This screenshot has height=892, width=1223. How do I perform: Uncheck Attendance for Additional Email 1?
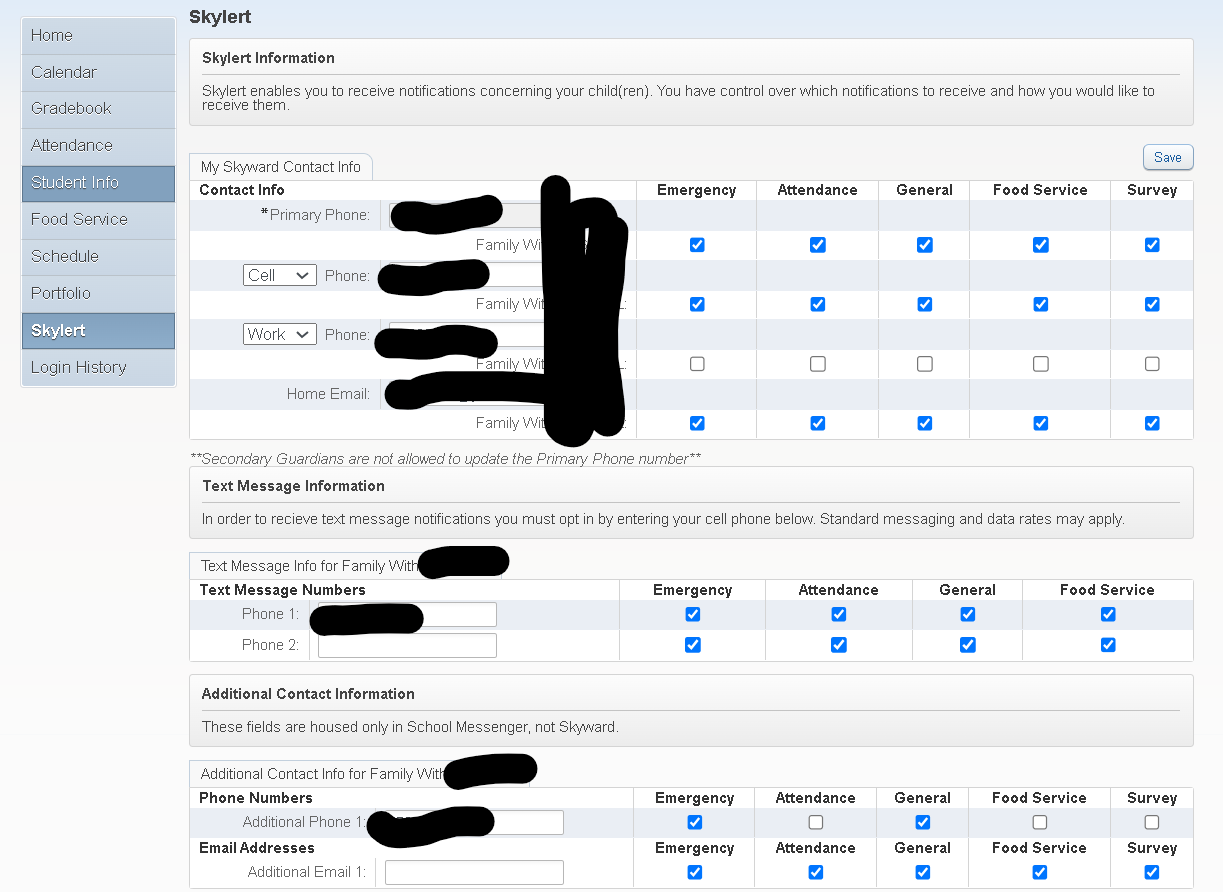[816, 872]
